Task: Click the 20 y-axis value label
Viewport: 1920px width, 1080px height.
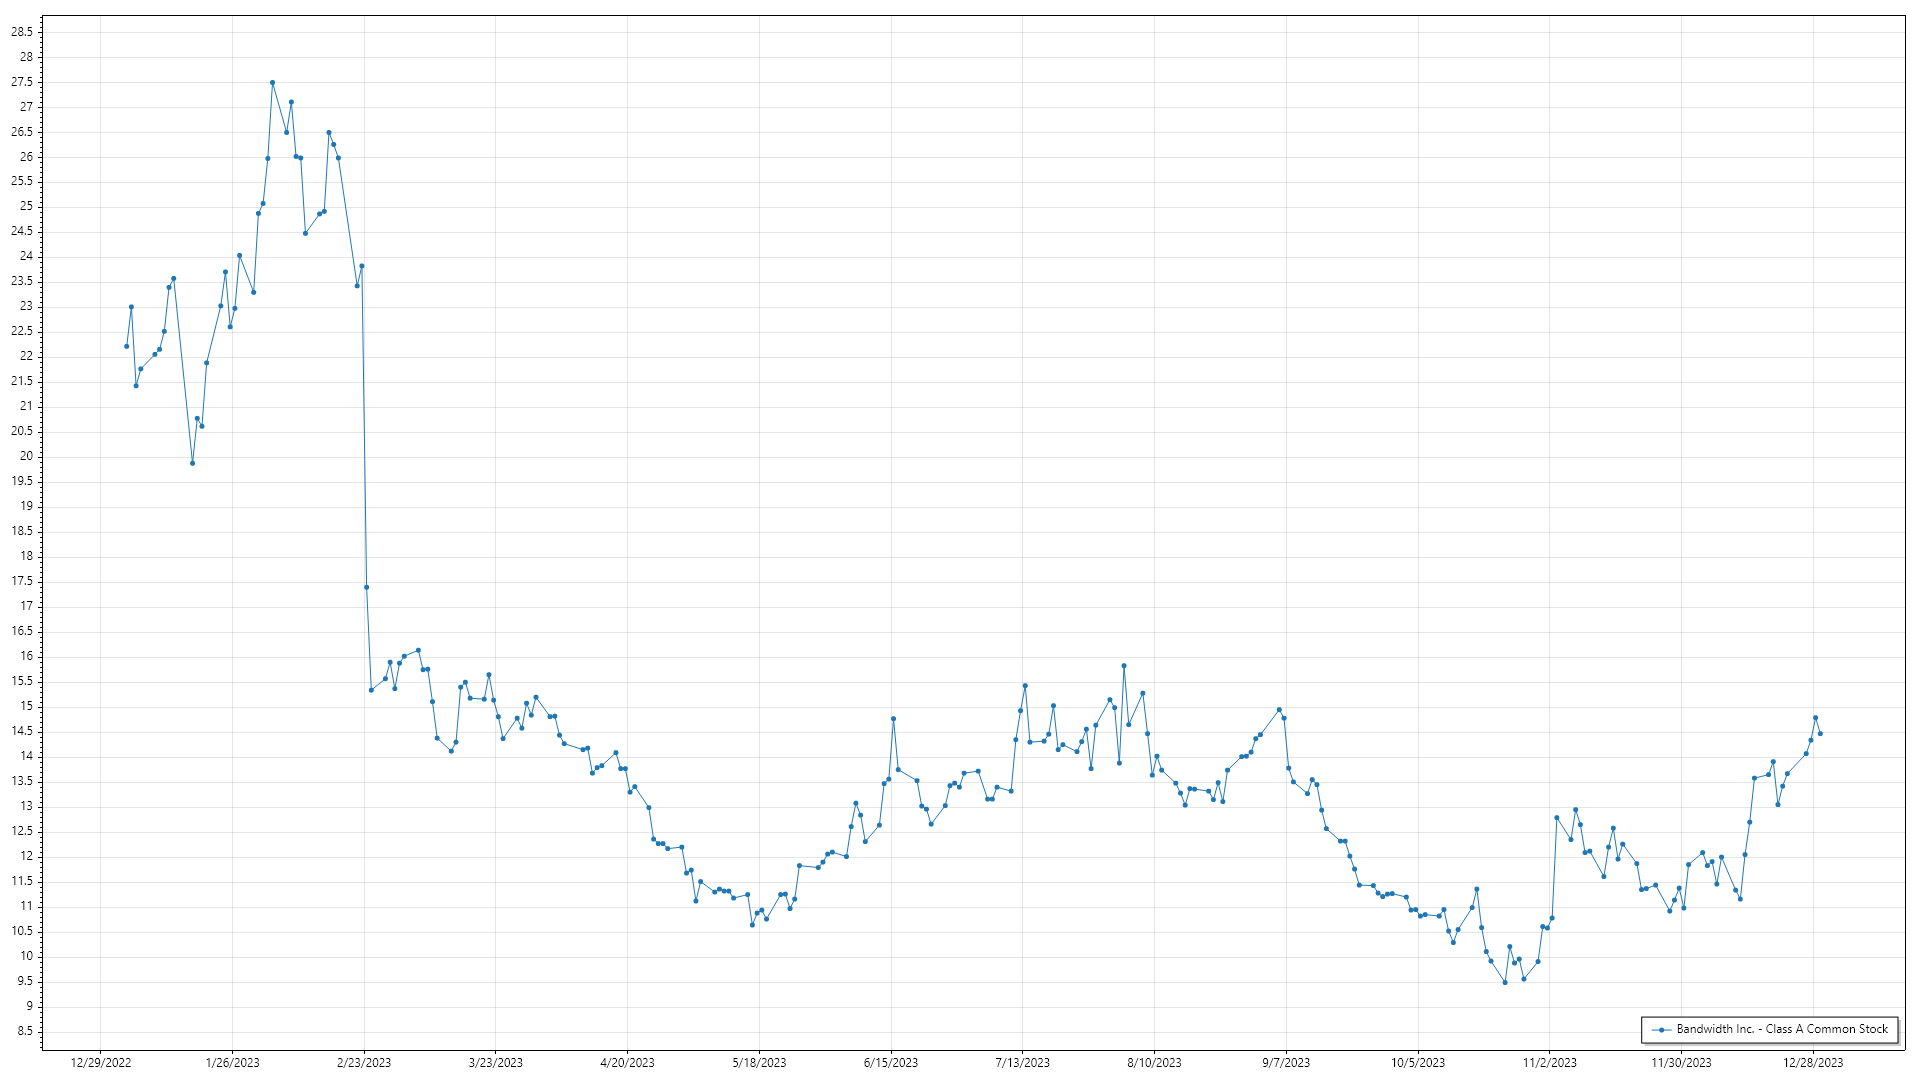Action: [26, 456]
